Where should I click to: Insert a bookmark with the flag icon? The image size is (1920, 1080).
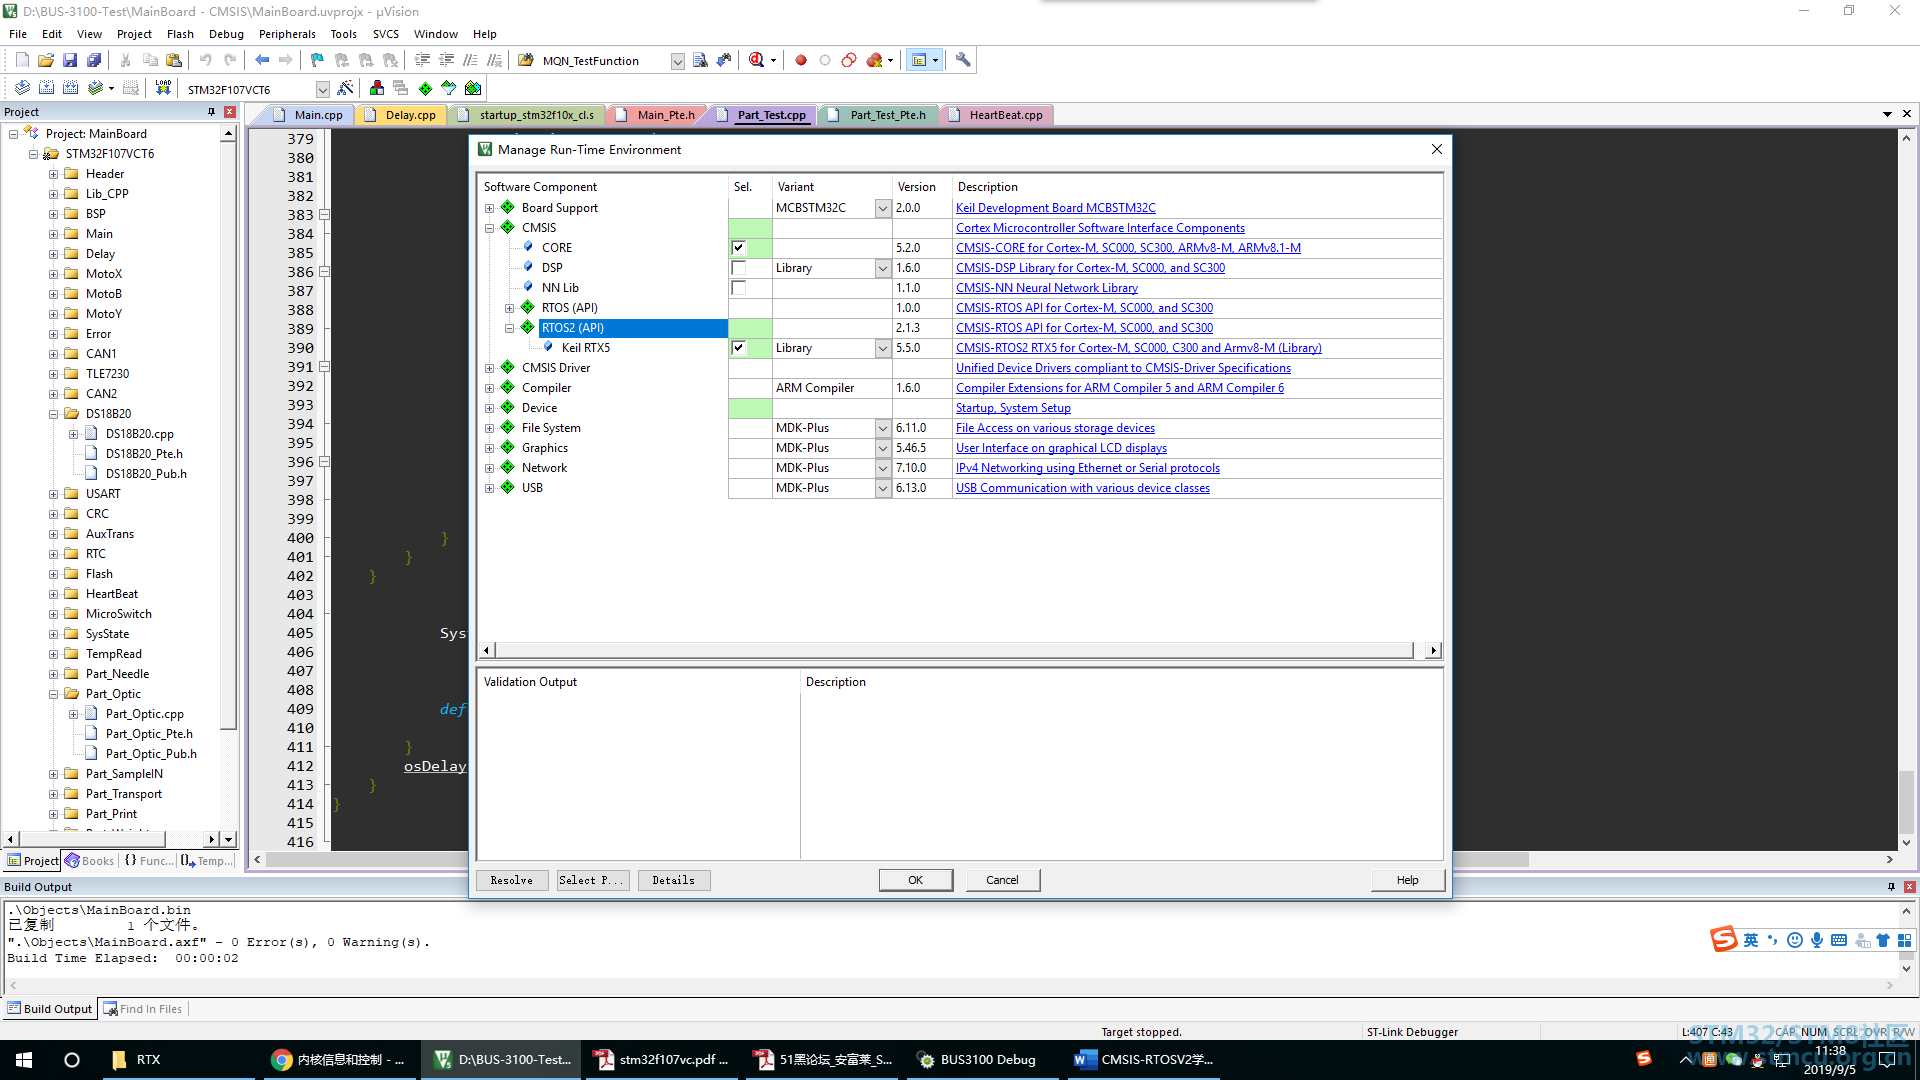[x=317, y=60]
